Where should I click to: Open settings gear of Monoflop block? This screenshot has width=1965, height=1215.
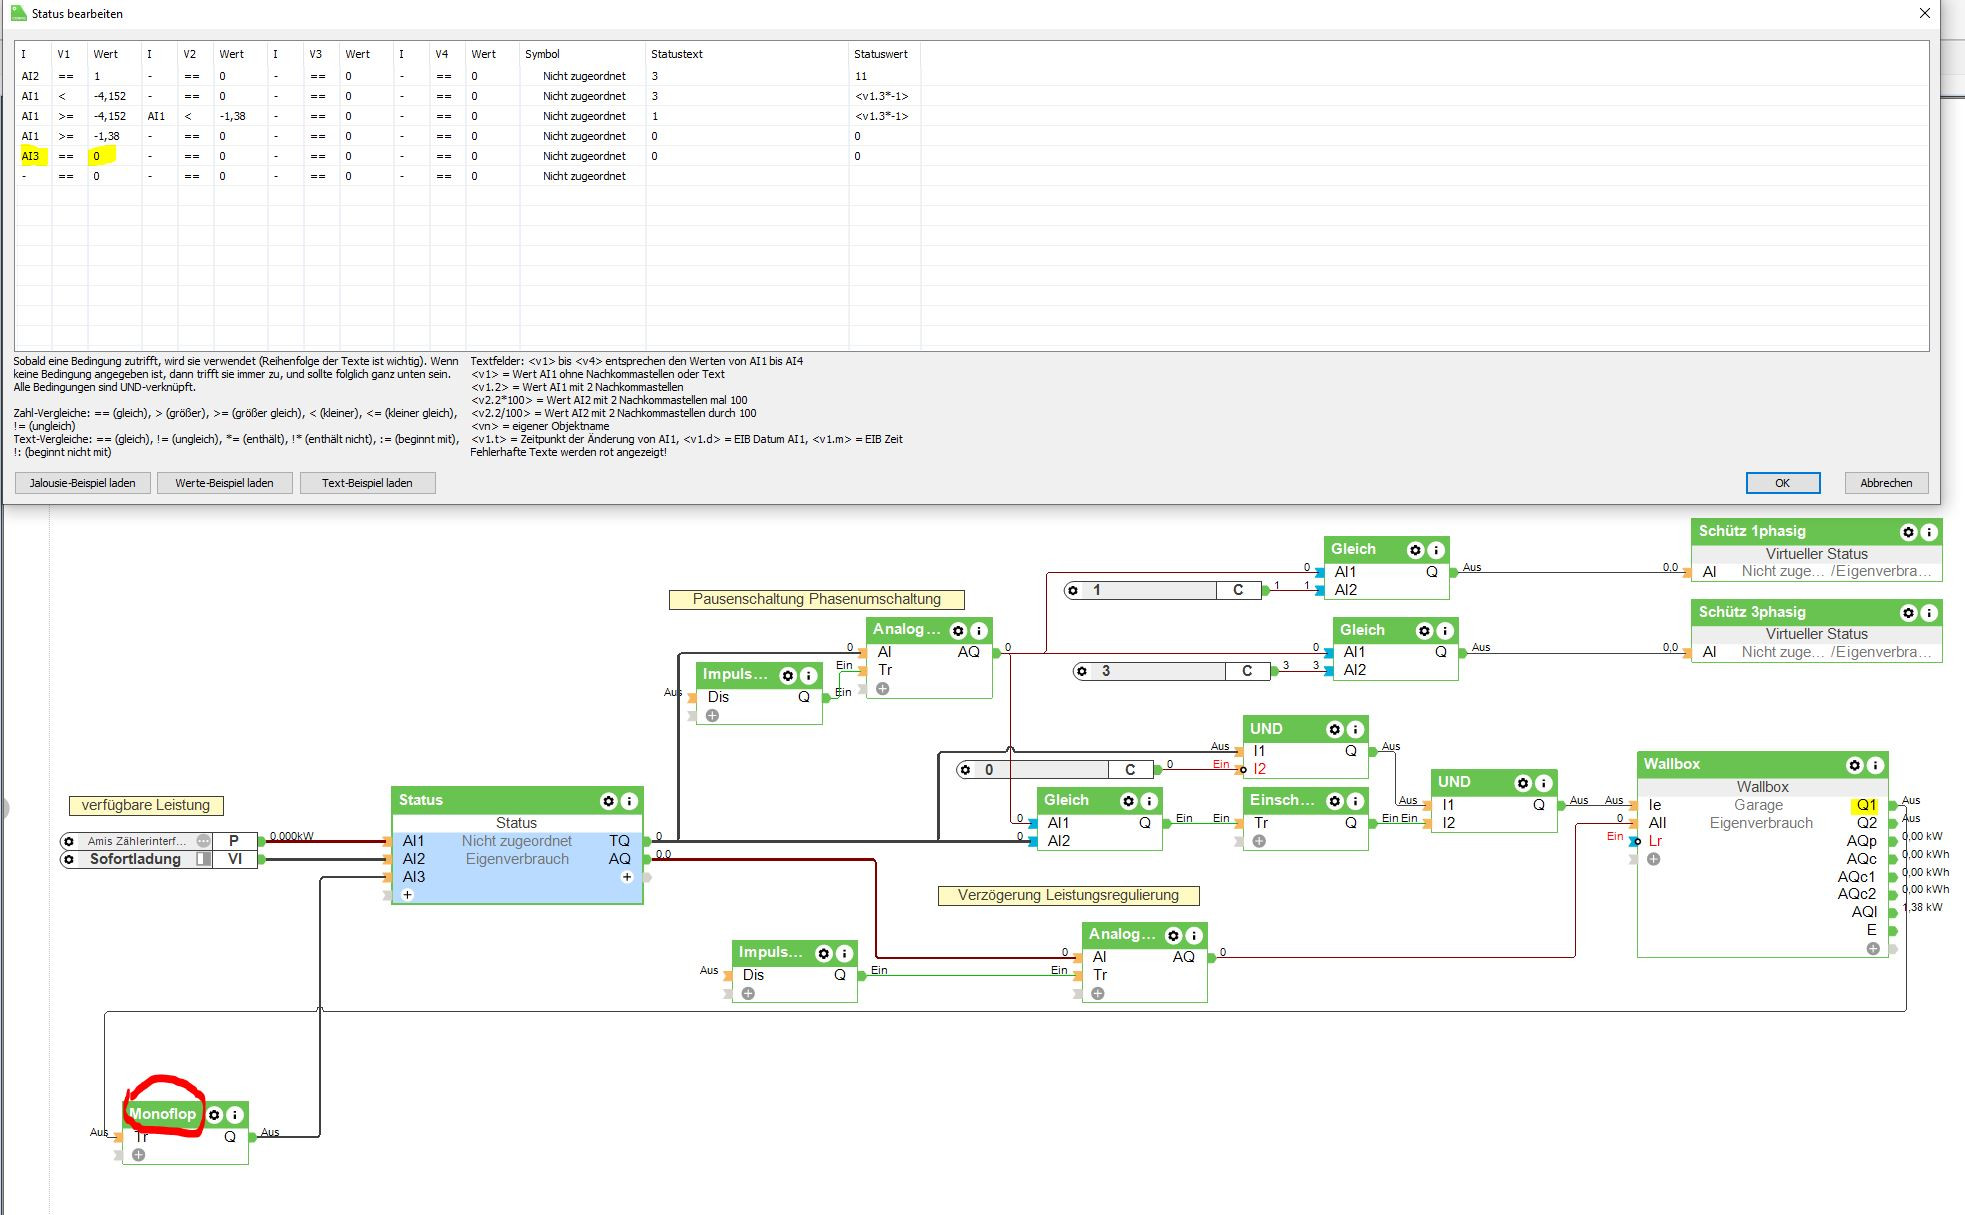[214, 1115]
